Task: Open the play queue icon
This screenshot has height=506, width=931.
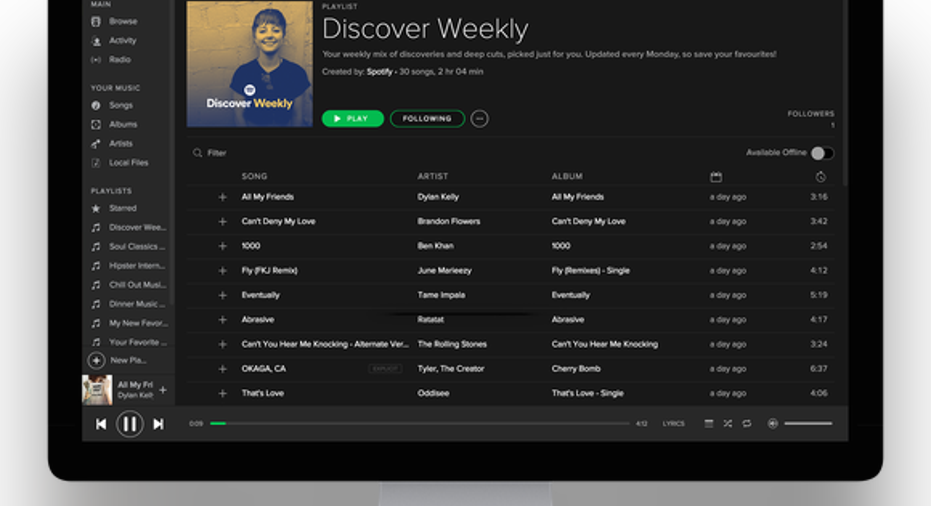Action: tap(709, 423)
